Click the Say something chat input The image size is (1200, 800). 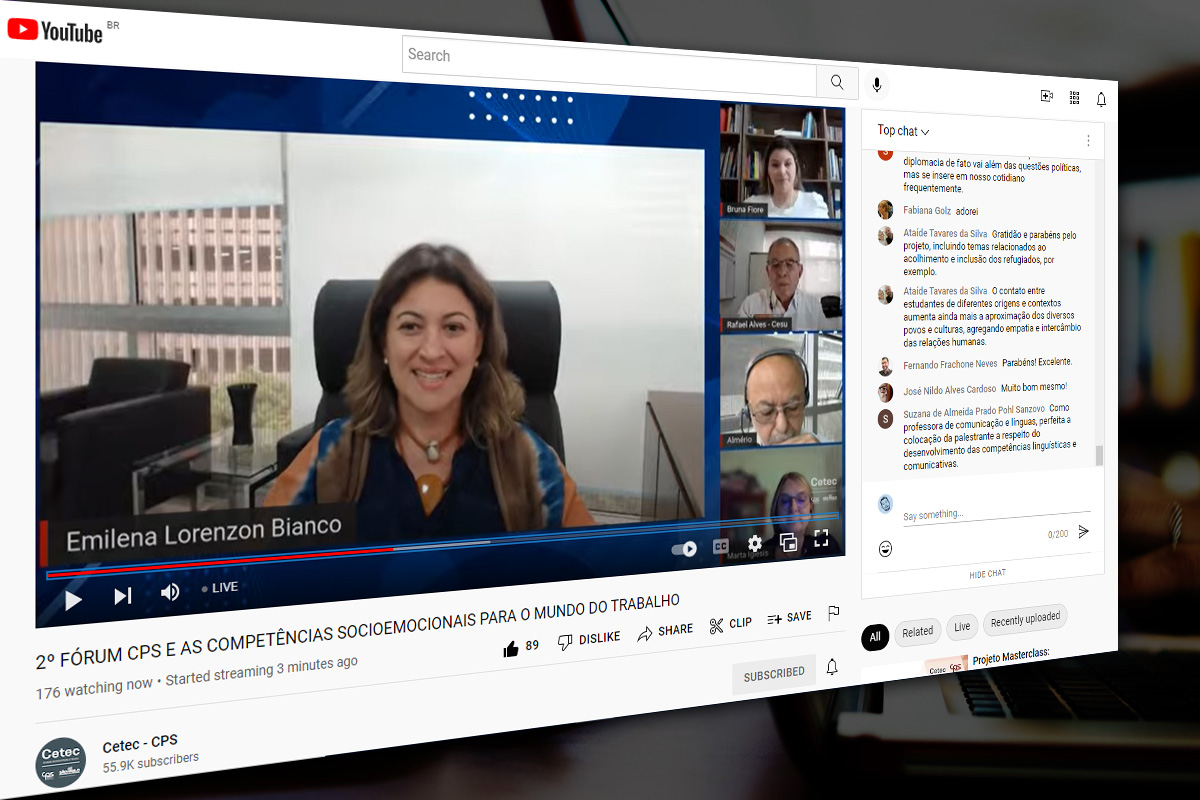tap(980, 512)
